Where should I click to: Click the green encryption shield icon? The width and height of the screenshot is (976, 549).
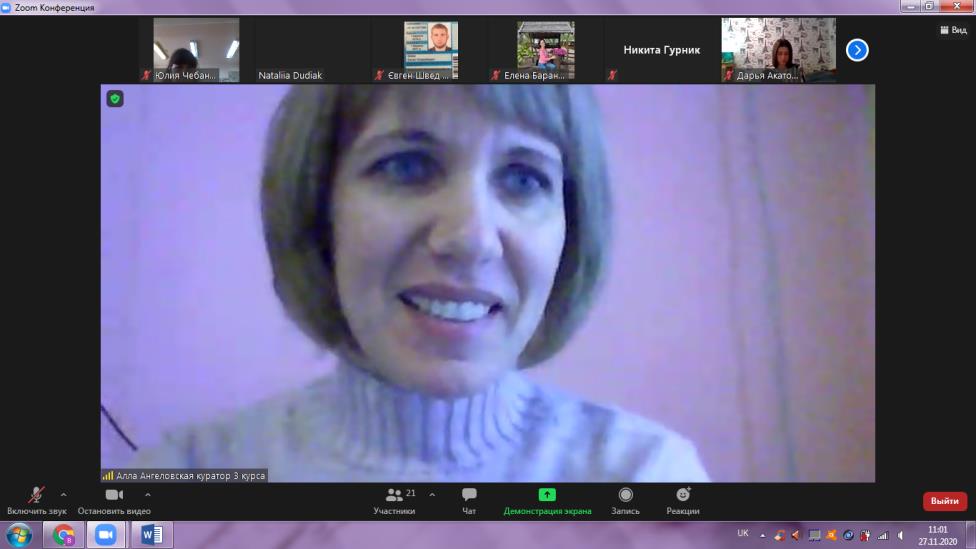point(115,98)
